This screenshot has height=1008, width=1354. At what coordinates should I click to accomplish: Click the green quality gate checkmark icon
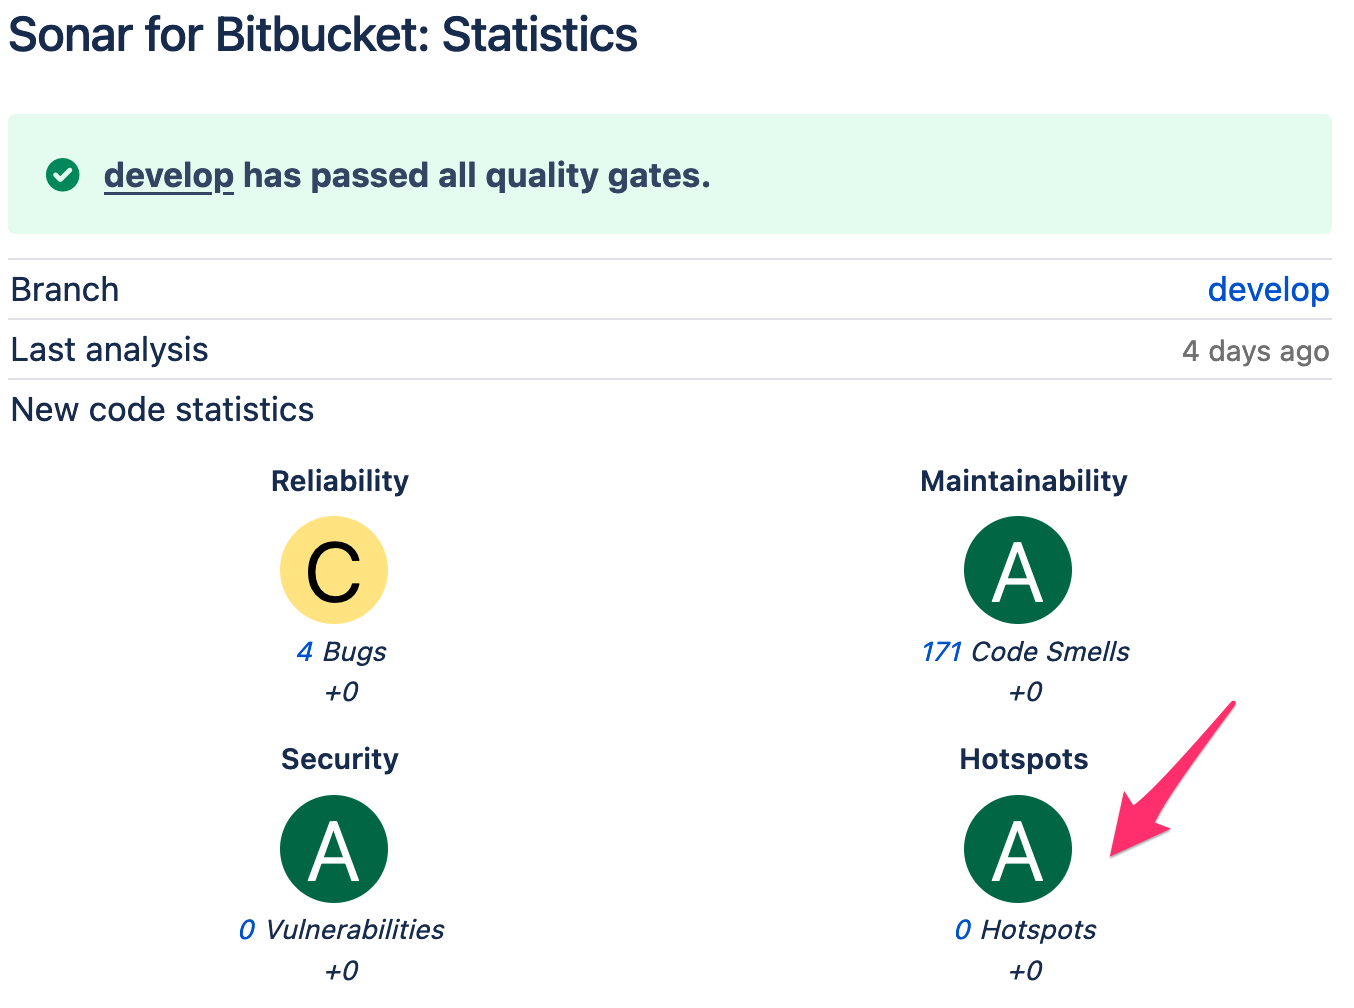click(x=63, y=175)
